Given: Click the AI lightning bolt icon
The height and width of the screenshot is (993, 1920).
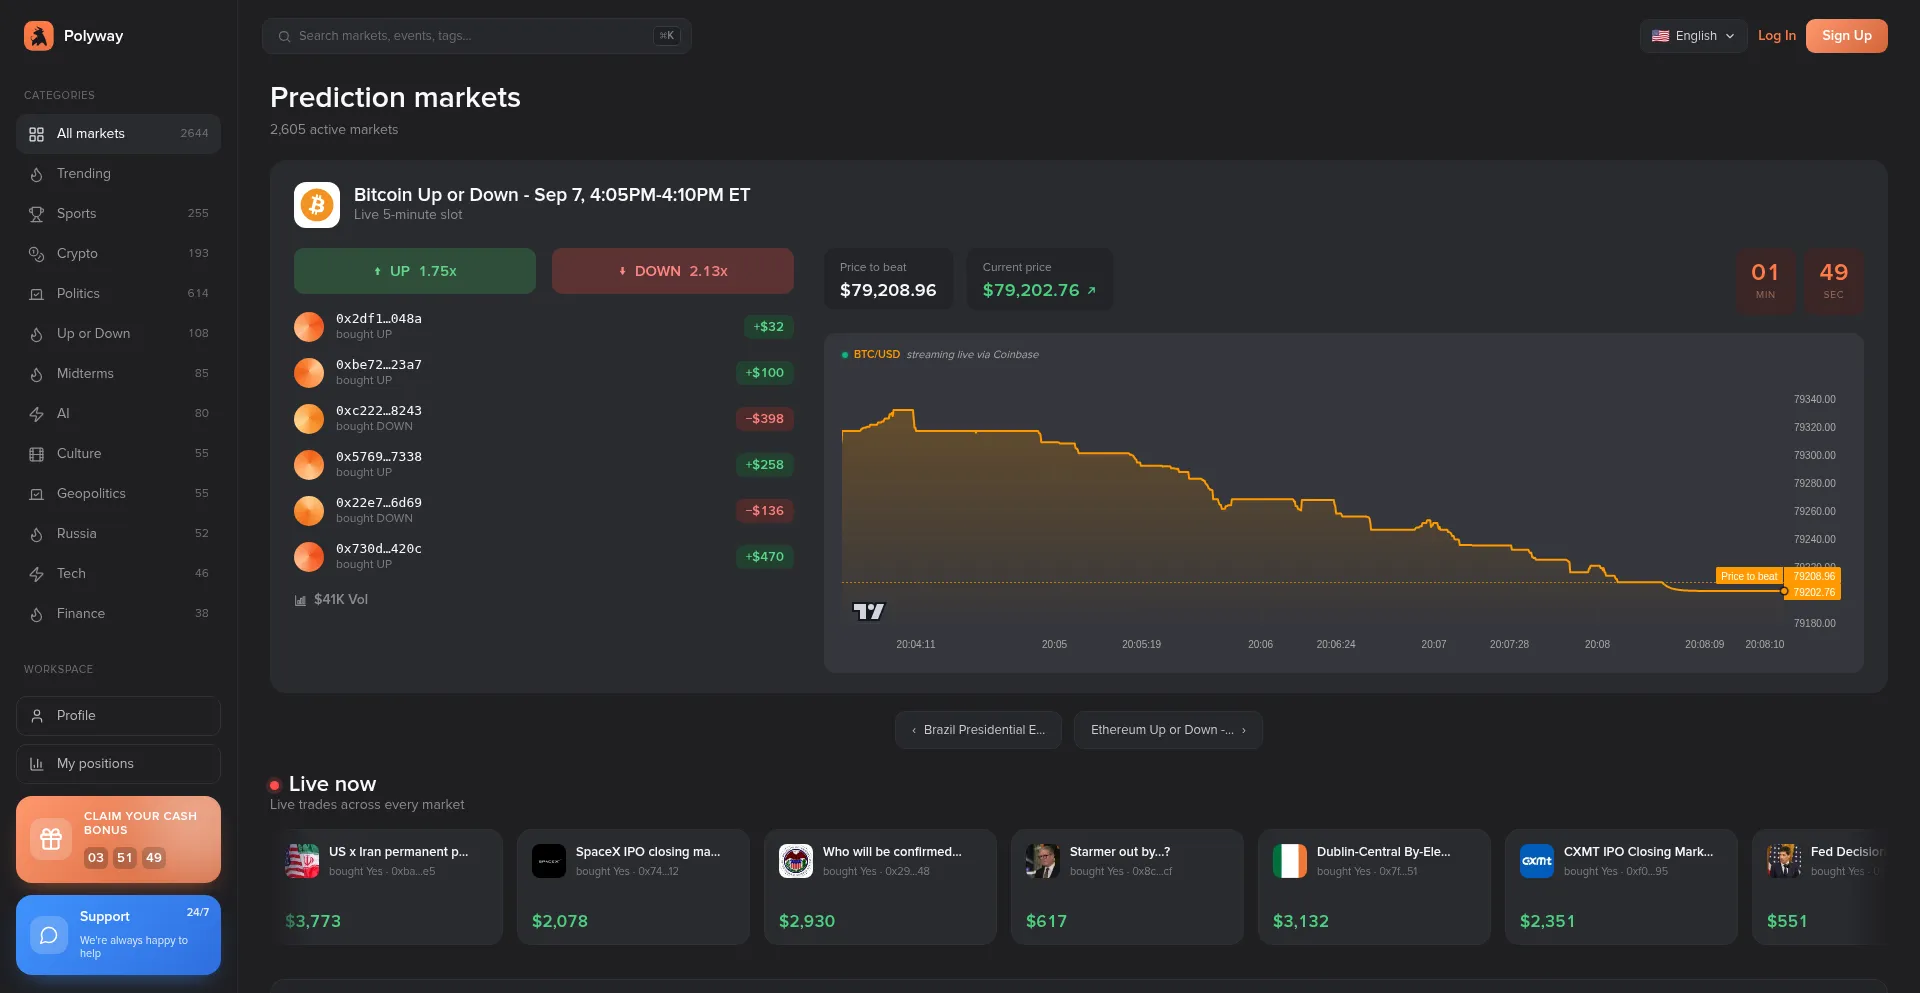Looking at the screenshot, I should (x=37, y=414).
